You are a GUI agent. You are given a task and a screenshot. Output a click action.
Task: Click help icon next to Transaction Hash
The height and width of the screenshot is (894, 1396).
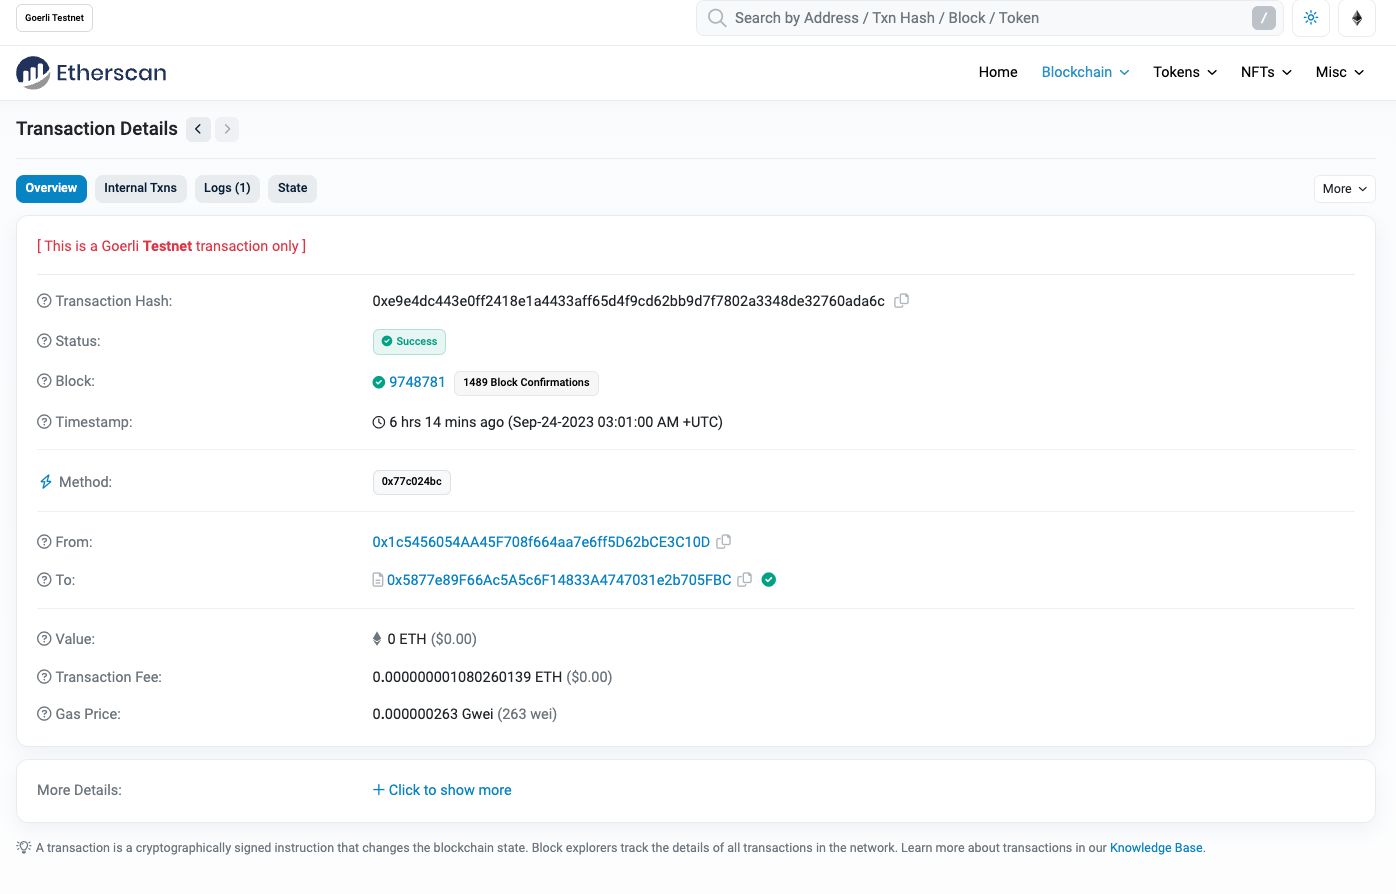(x=44, y=301)
